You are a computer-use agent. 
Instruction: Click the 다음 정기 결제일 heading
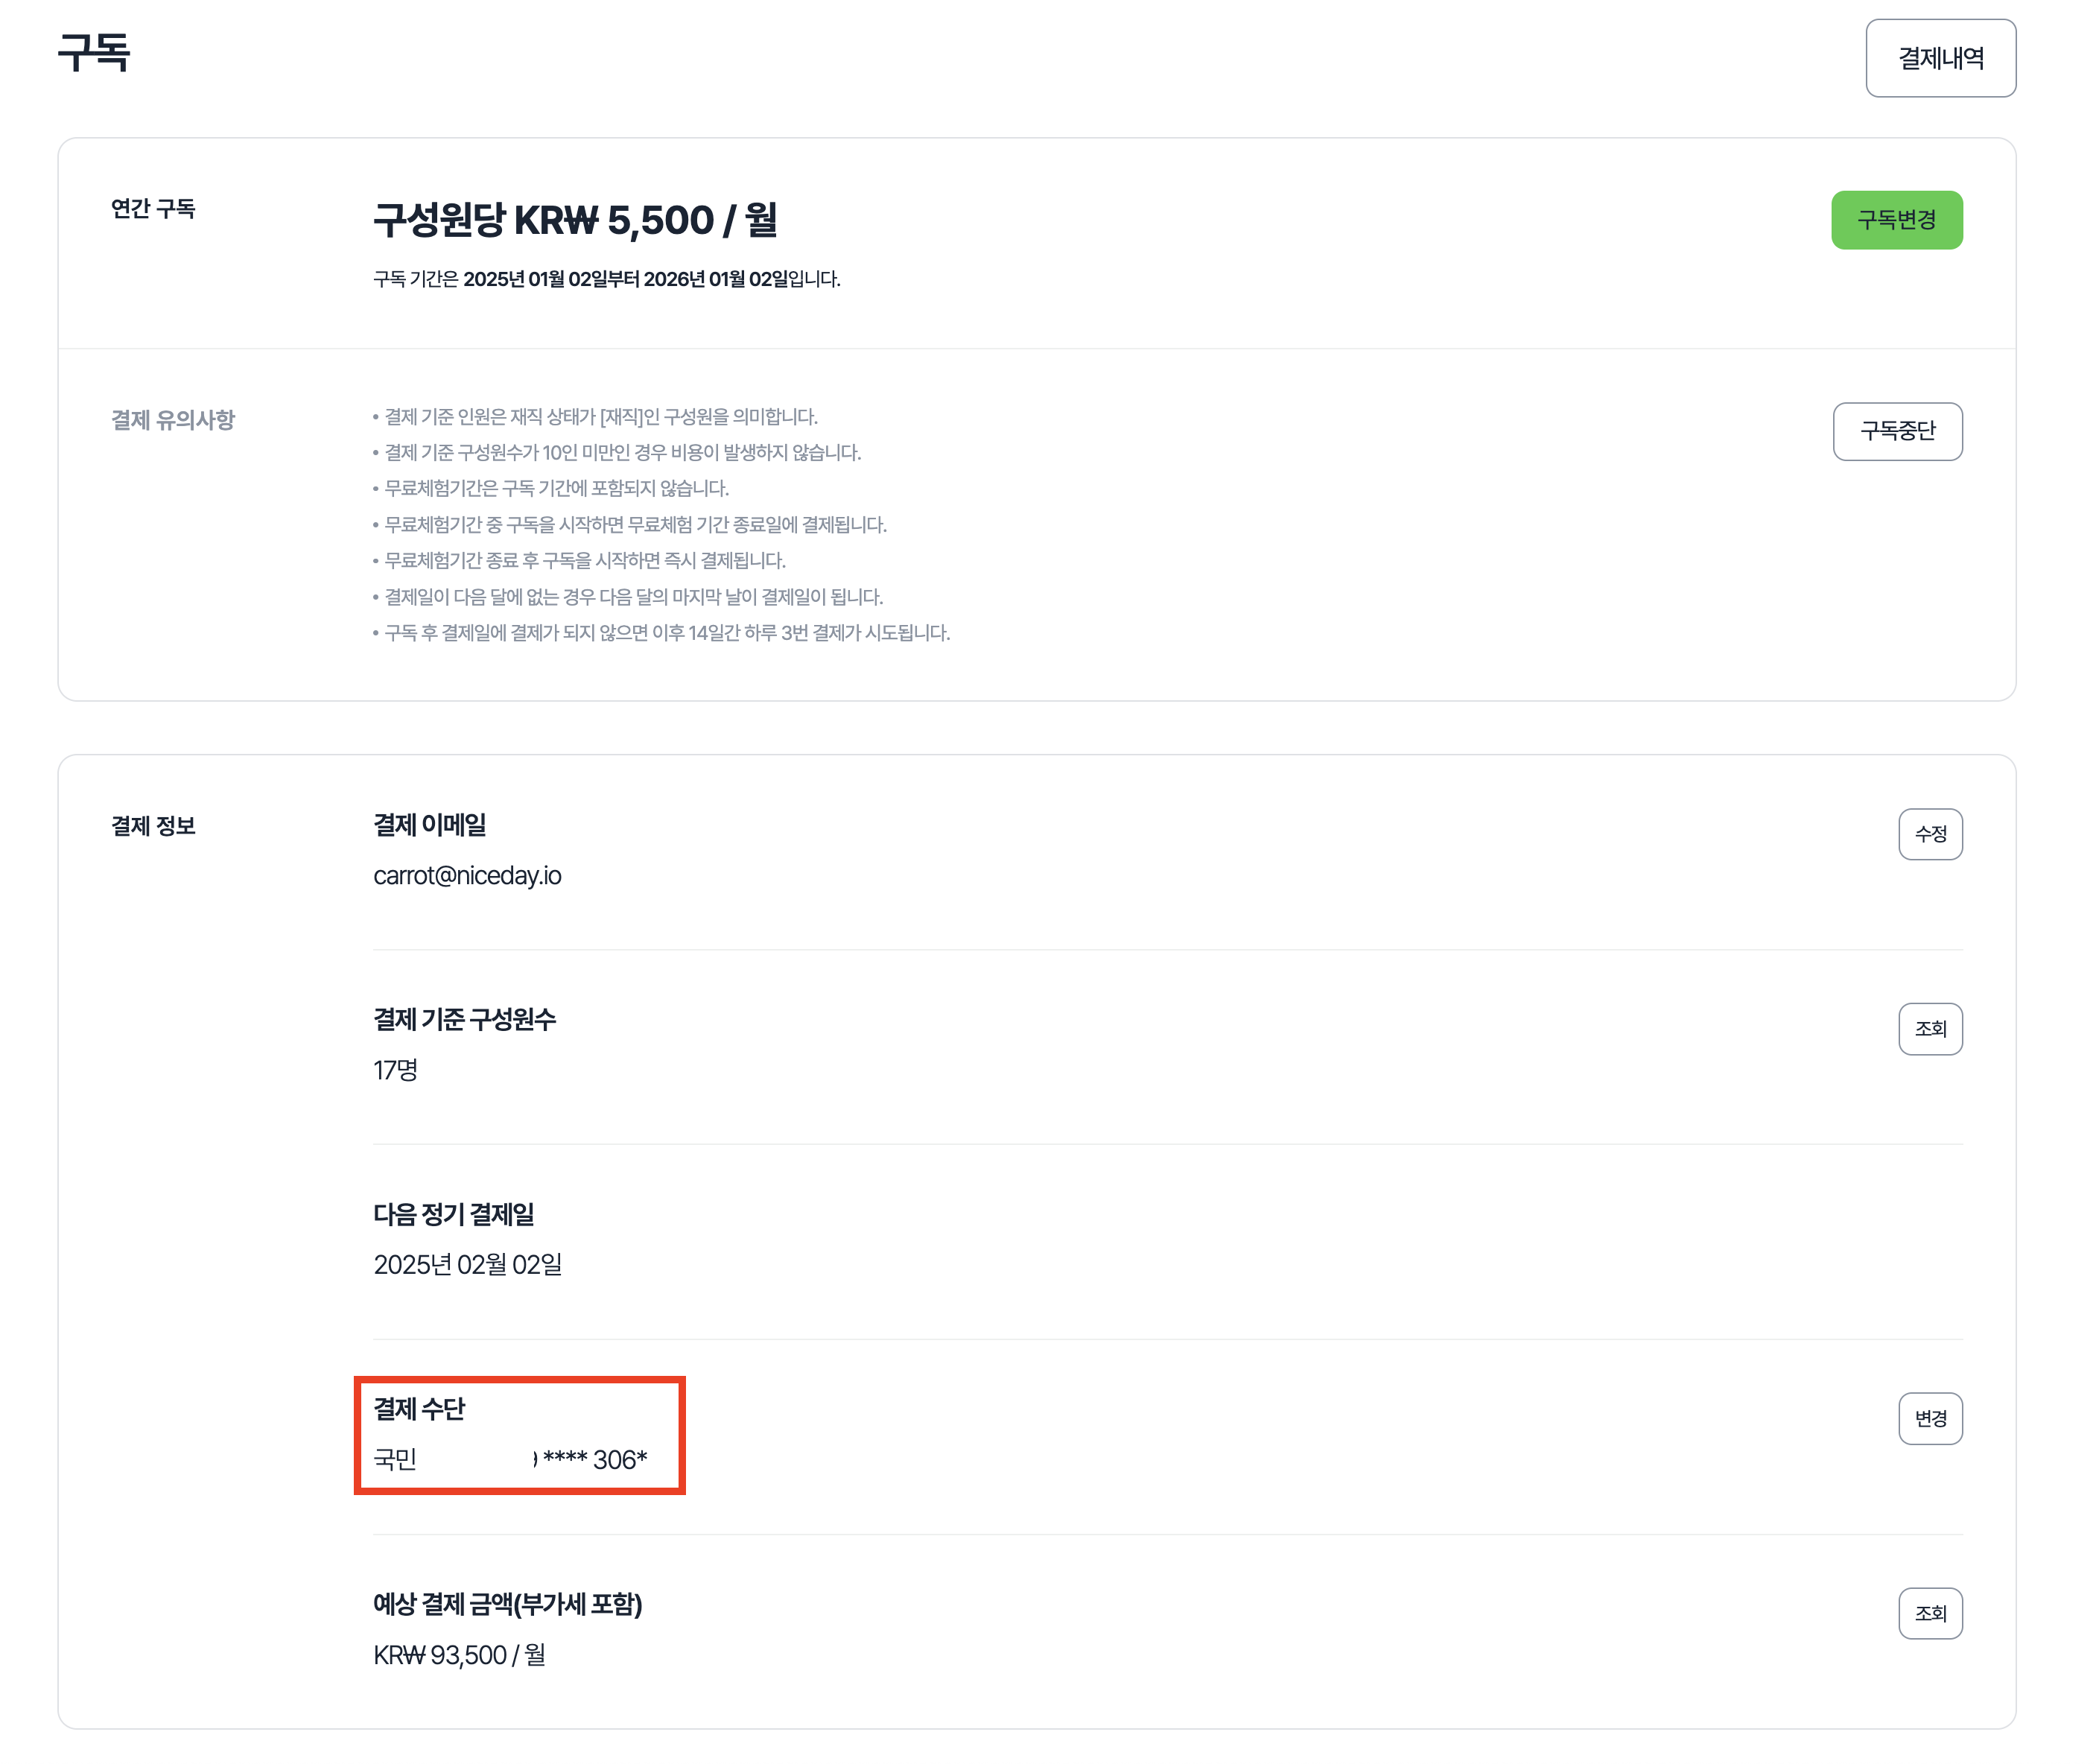pyautogui.click(x=453, y=1214)
